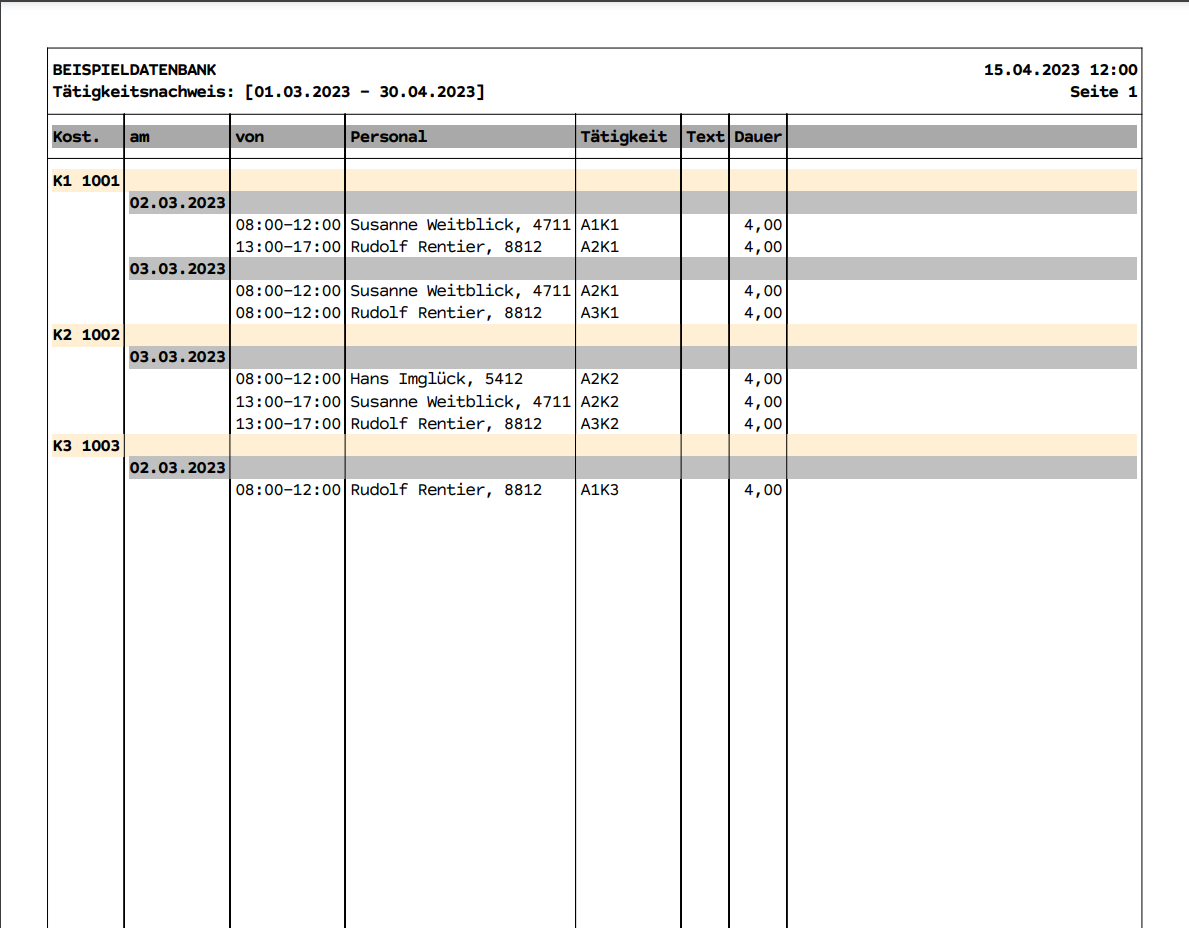
Task: Select the Personal column header
Action: click(x=389, y=137)
